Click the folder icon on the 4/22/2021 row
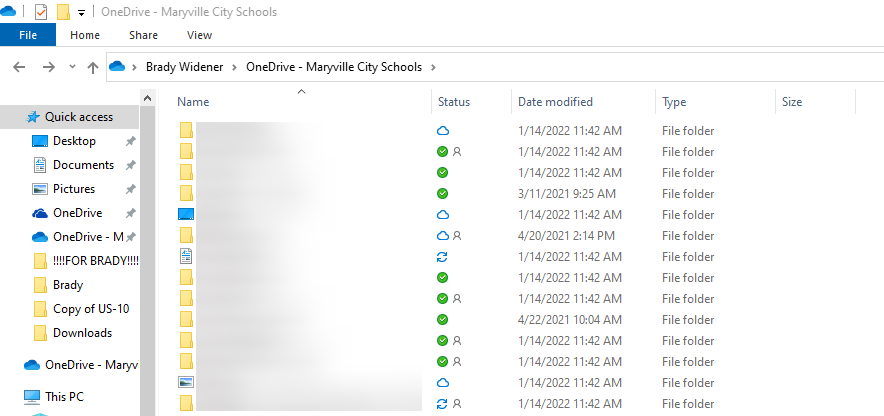Screen dimensions: 884x416 click(187, 320)
